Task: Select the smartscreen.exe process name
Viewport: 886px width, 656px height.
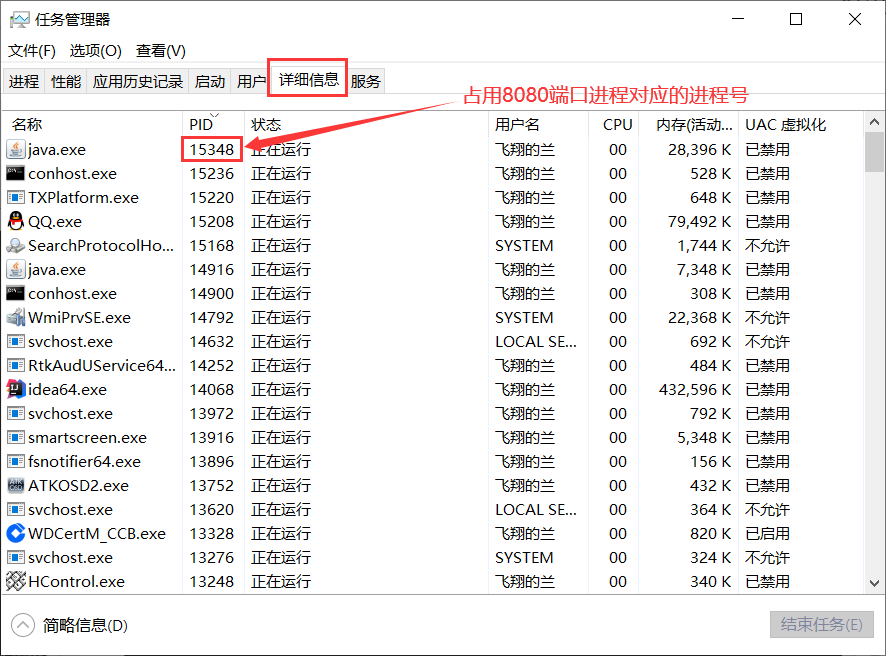Action: (88, 437)
